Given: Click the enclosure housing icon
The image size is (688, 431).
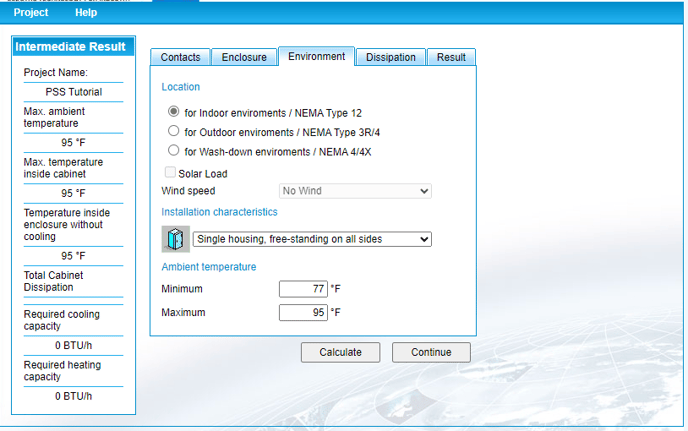Looking at the screenshot, I should pos(176,239).
